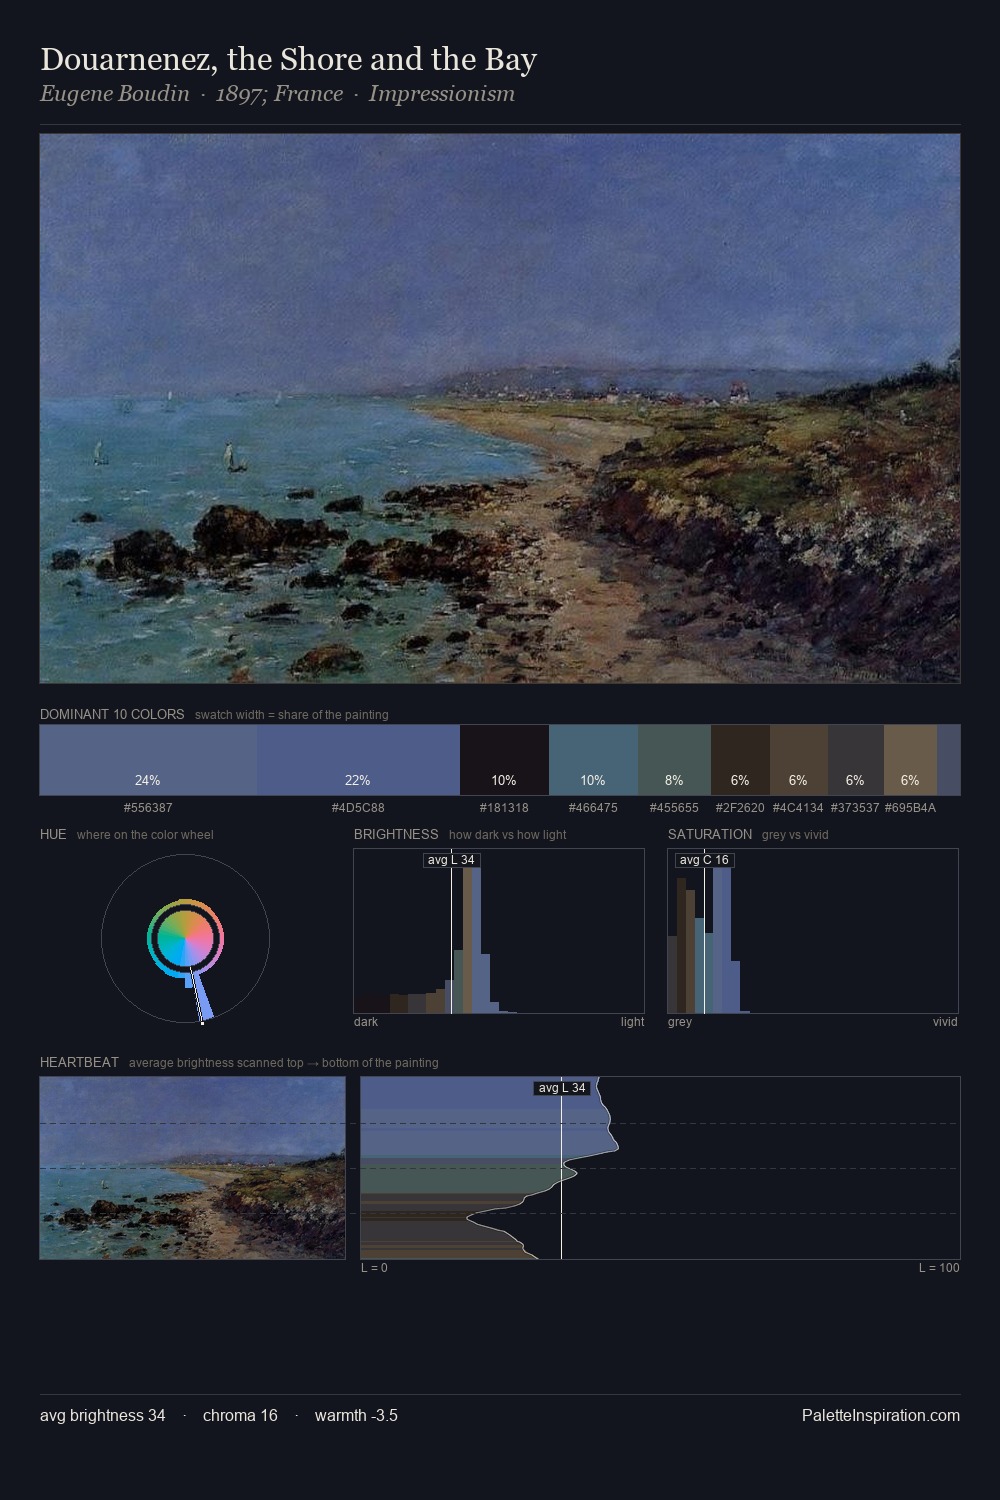The height and width of the screenshot is (1500, 1000).
Task: Click the hex code #2F2620 text
Action: click(740, 807)
